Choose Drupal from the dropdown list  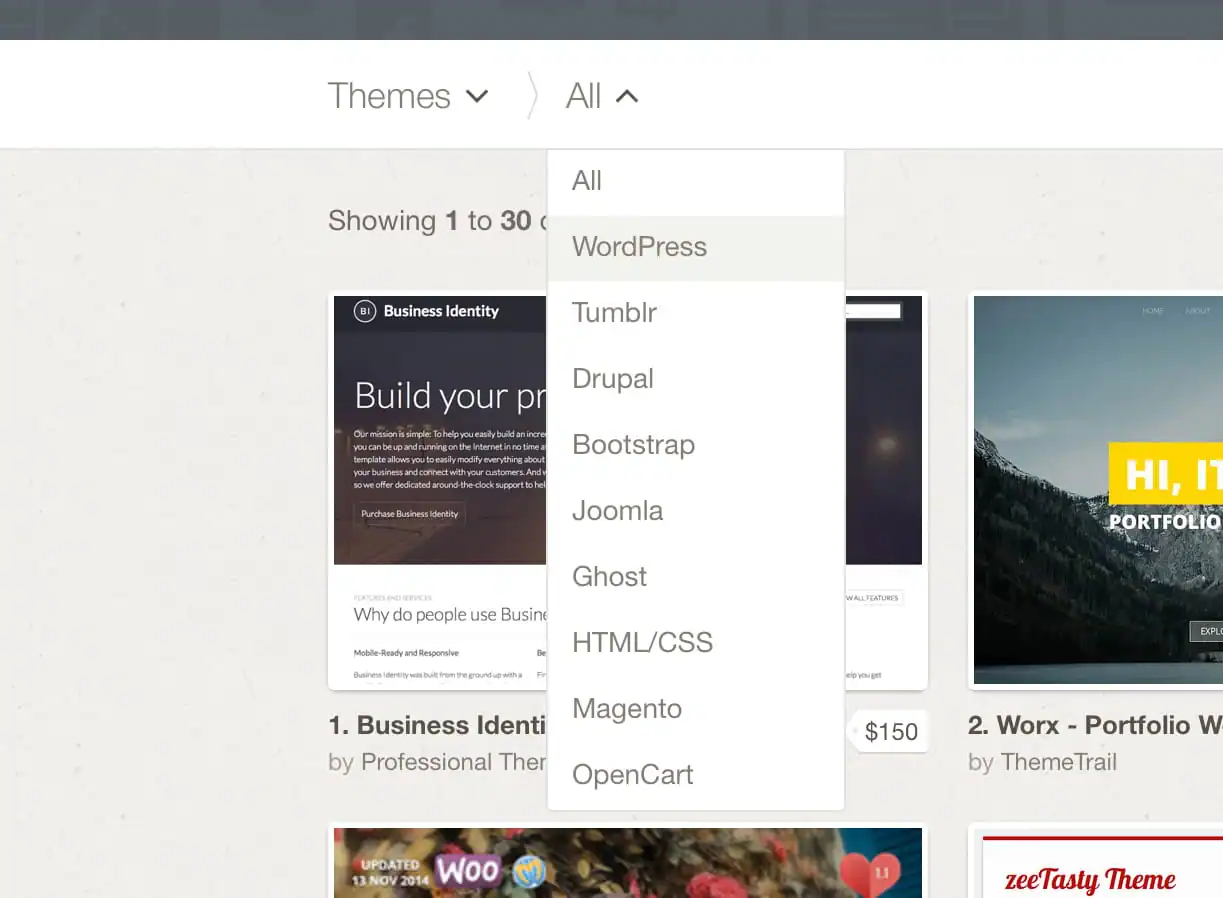click(x=696, y=379)
